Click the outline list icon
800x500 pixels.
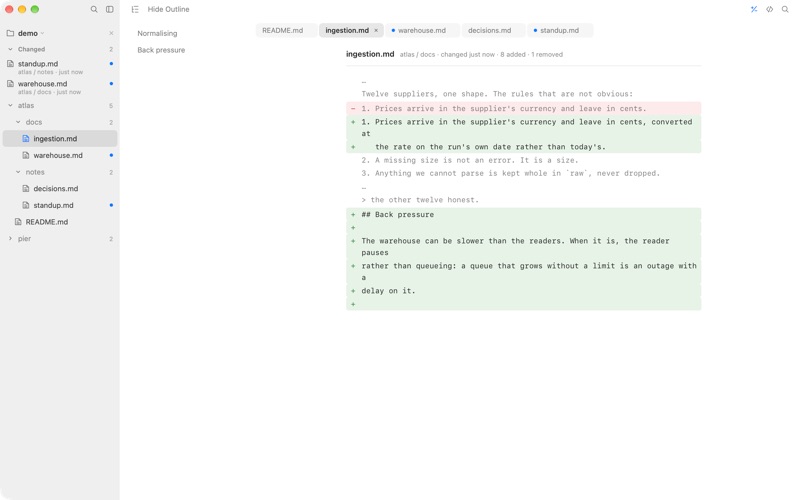click(x=135, y=9)
